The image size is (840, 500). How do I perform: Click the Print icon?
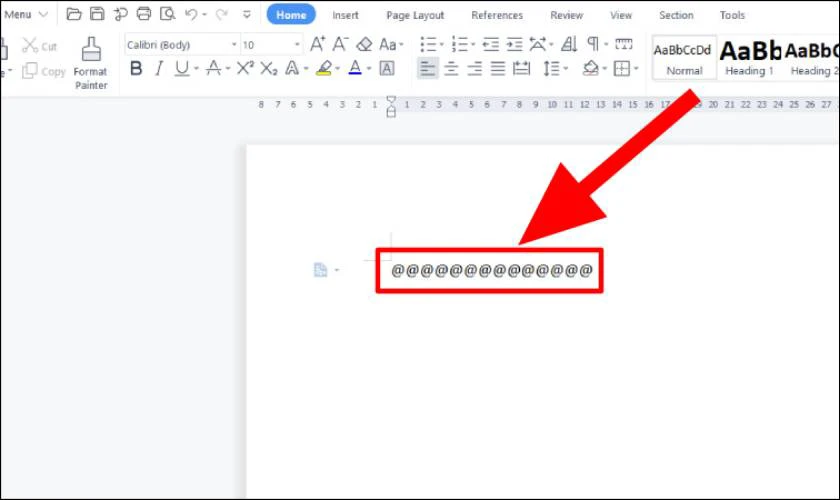(144, 14)
